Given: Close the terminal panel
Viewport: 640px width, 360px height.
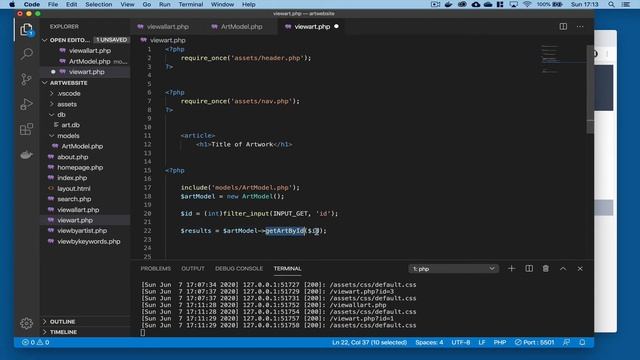Looking at the screenshot, I should point(580,269).
